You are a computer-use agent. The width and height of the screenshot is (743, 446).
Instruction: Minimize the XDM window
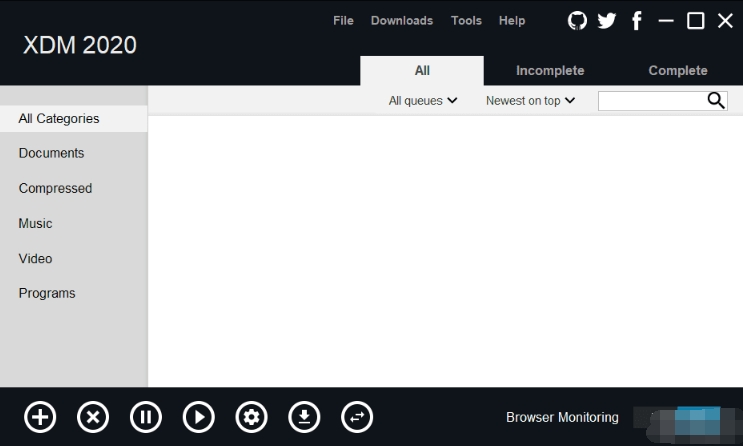pos(666,21)
